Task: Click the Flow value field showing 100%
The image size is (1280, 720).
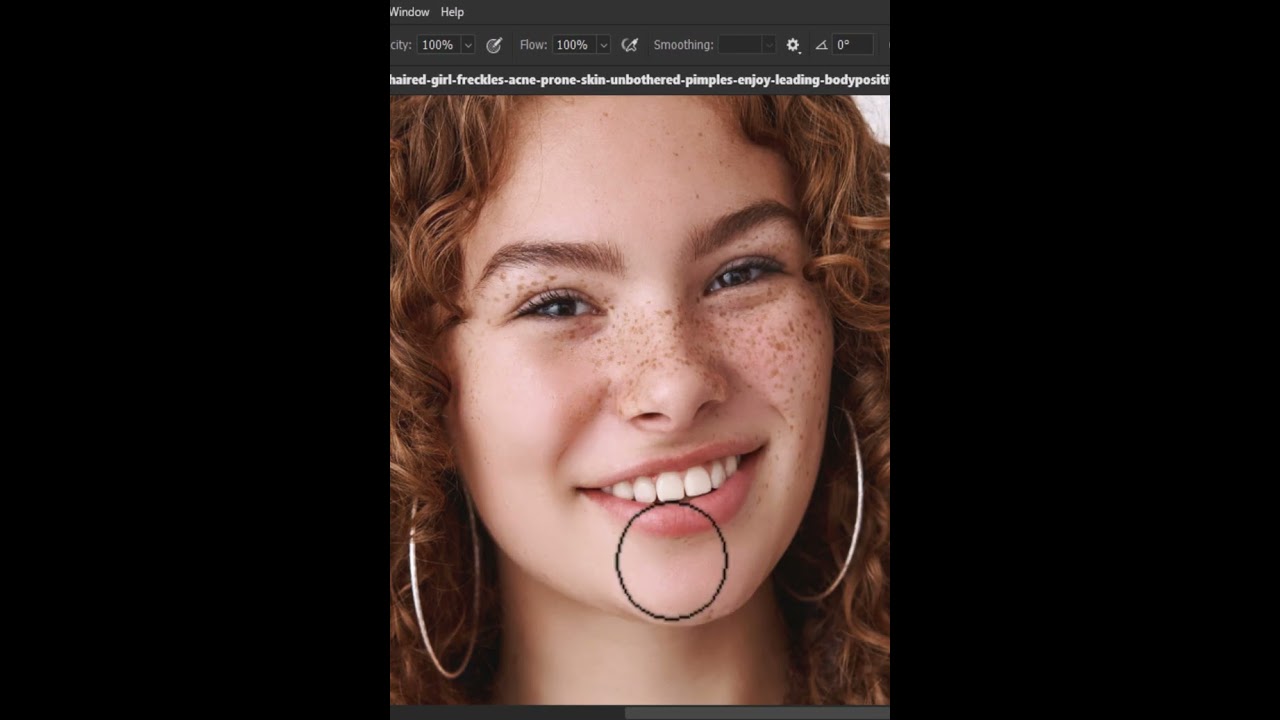Action: (x=573, y=45)
